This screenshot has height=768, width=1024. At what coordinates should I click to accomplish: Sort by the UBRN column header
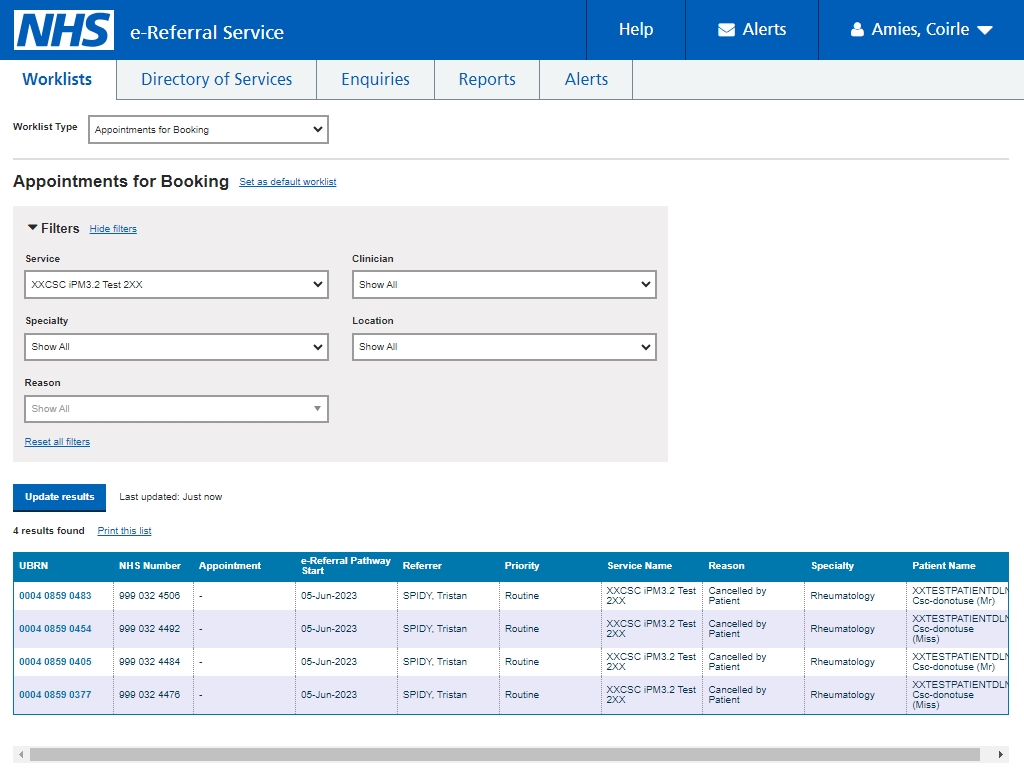pyautogui.click(x=33, y=566)
